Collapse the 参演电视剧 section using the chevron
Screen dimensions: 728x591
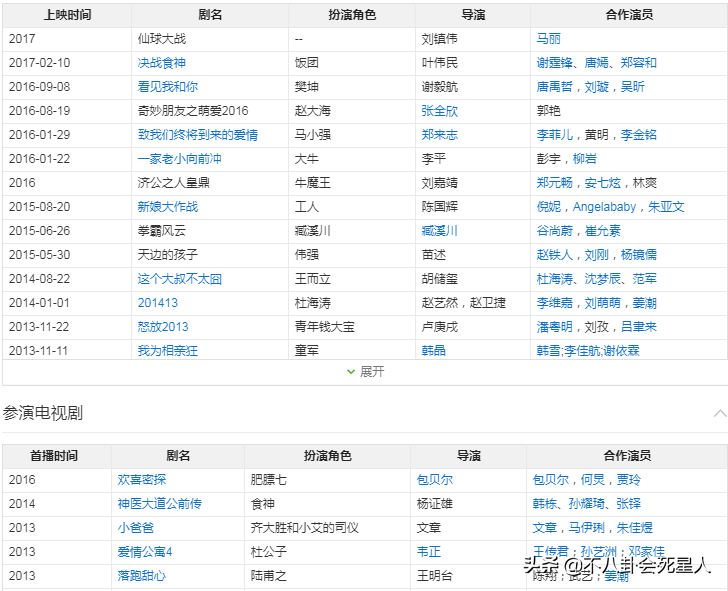(x=719, y=413)
